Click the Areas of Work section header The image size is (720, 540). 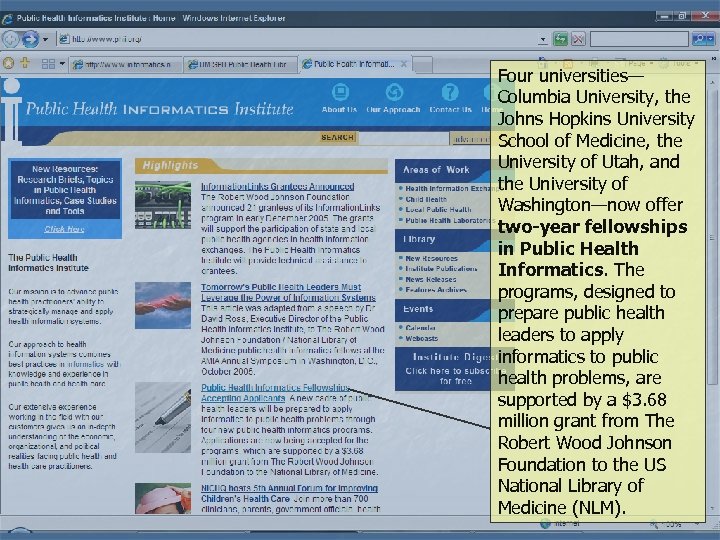click(x=443, y=170)
